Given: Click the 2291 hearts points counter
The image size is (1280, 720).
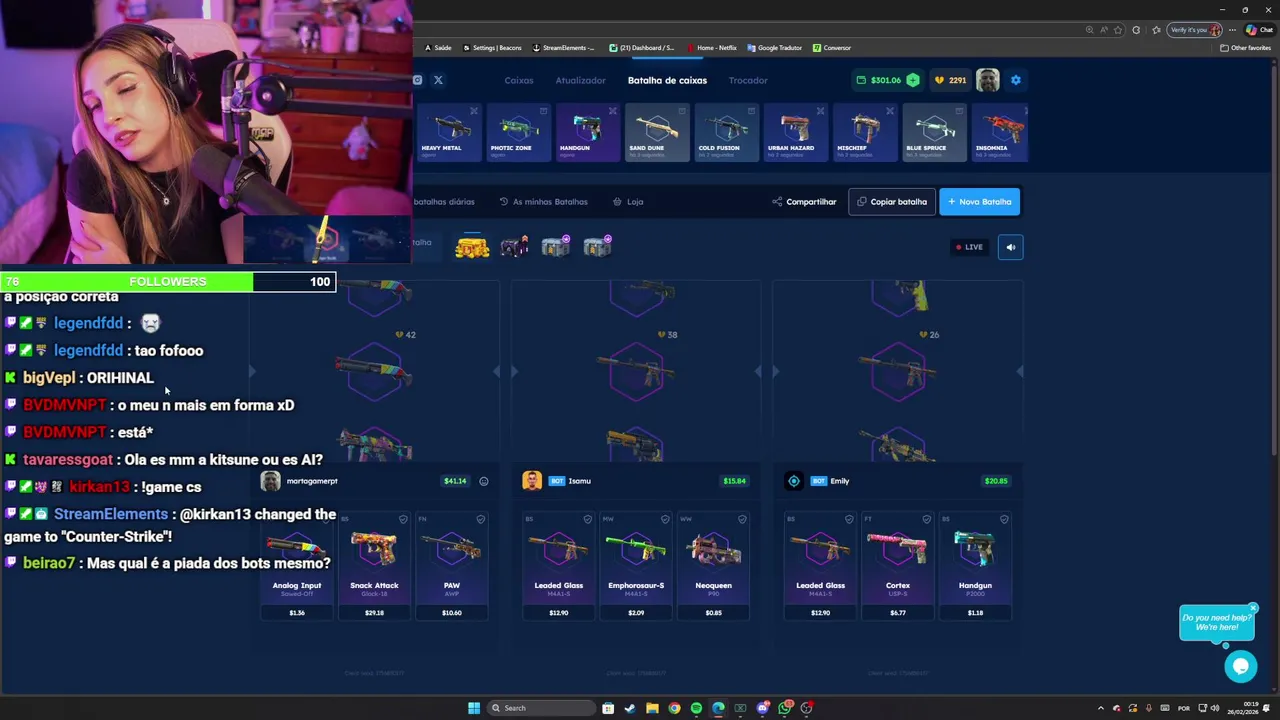Looking at the screenshot, I should (x=950, y=80).
